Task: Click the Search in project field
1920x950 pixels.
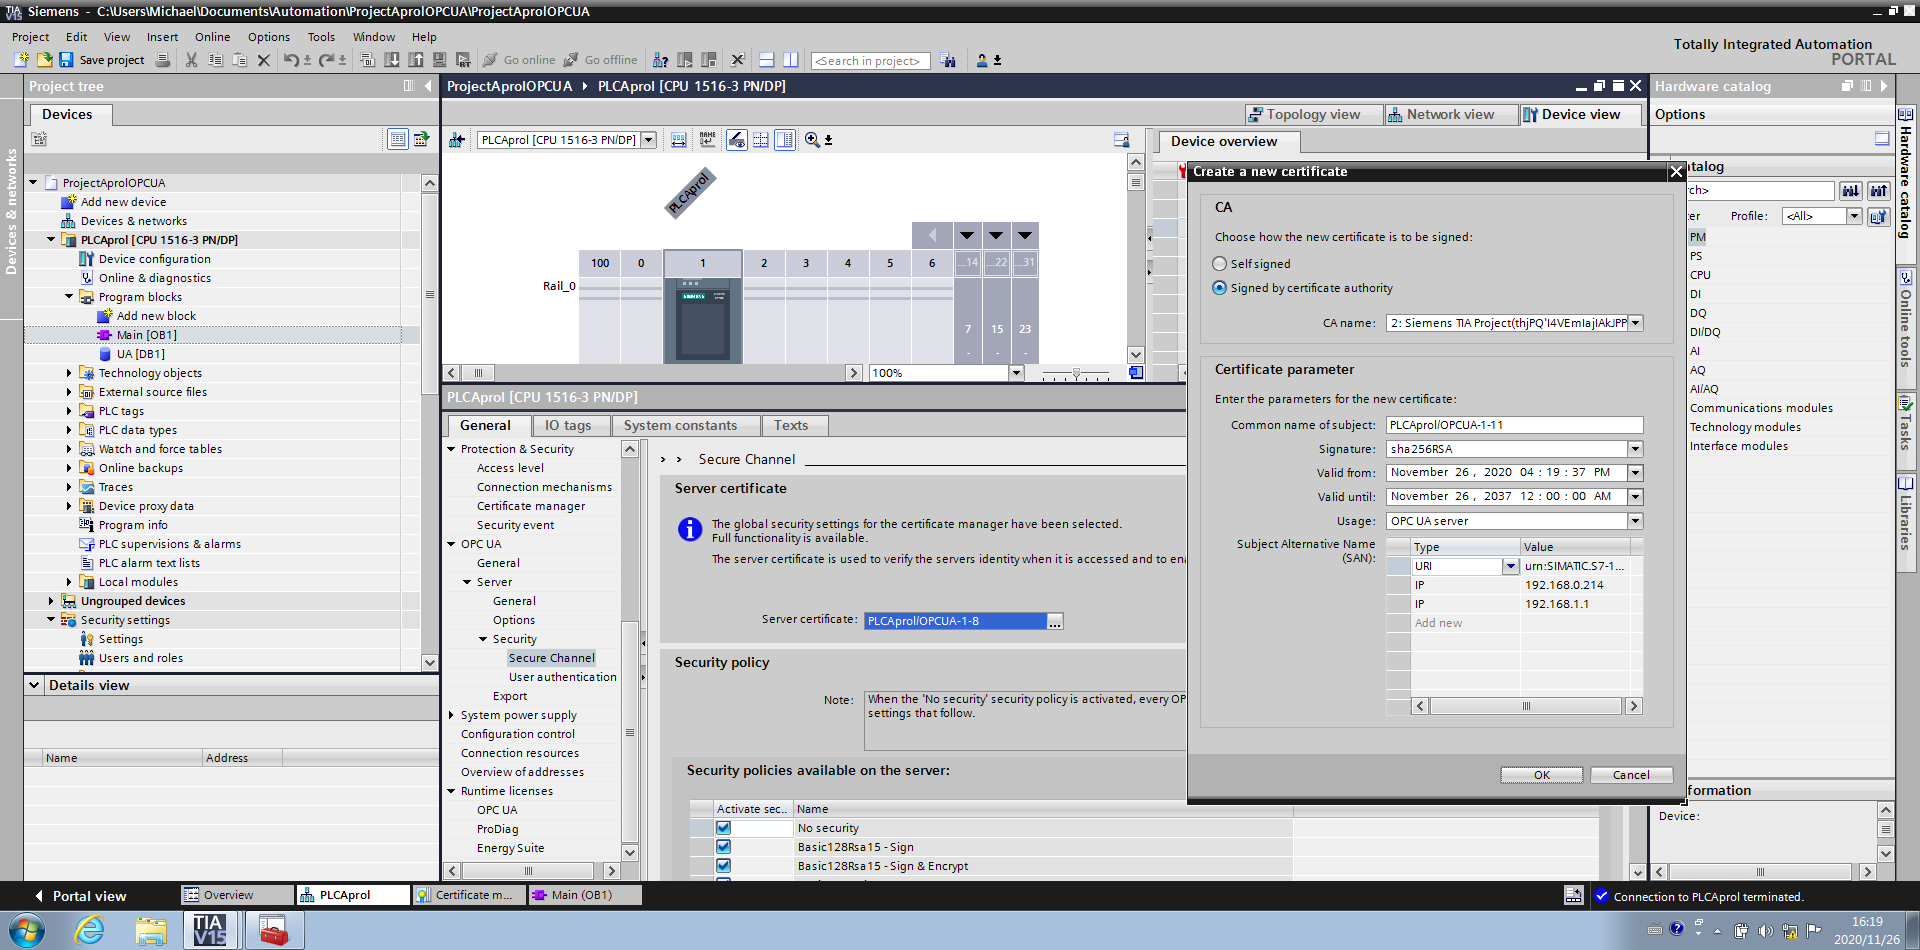Action: point(870,61)
